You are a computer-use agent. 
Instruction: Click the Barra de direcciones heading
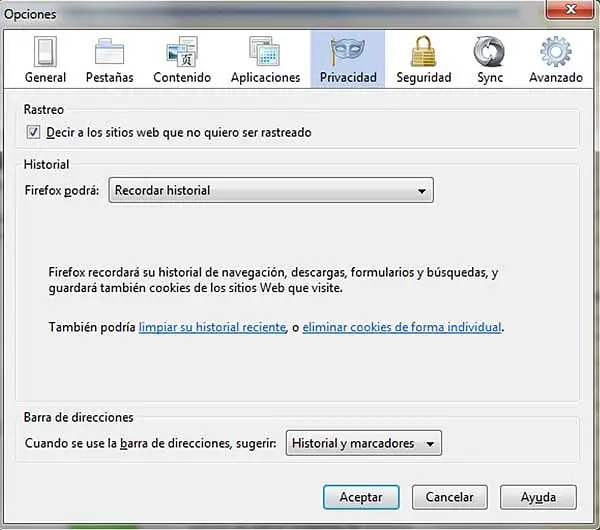[x=78, y=417]
